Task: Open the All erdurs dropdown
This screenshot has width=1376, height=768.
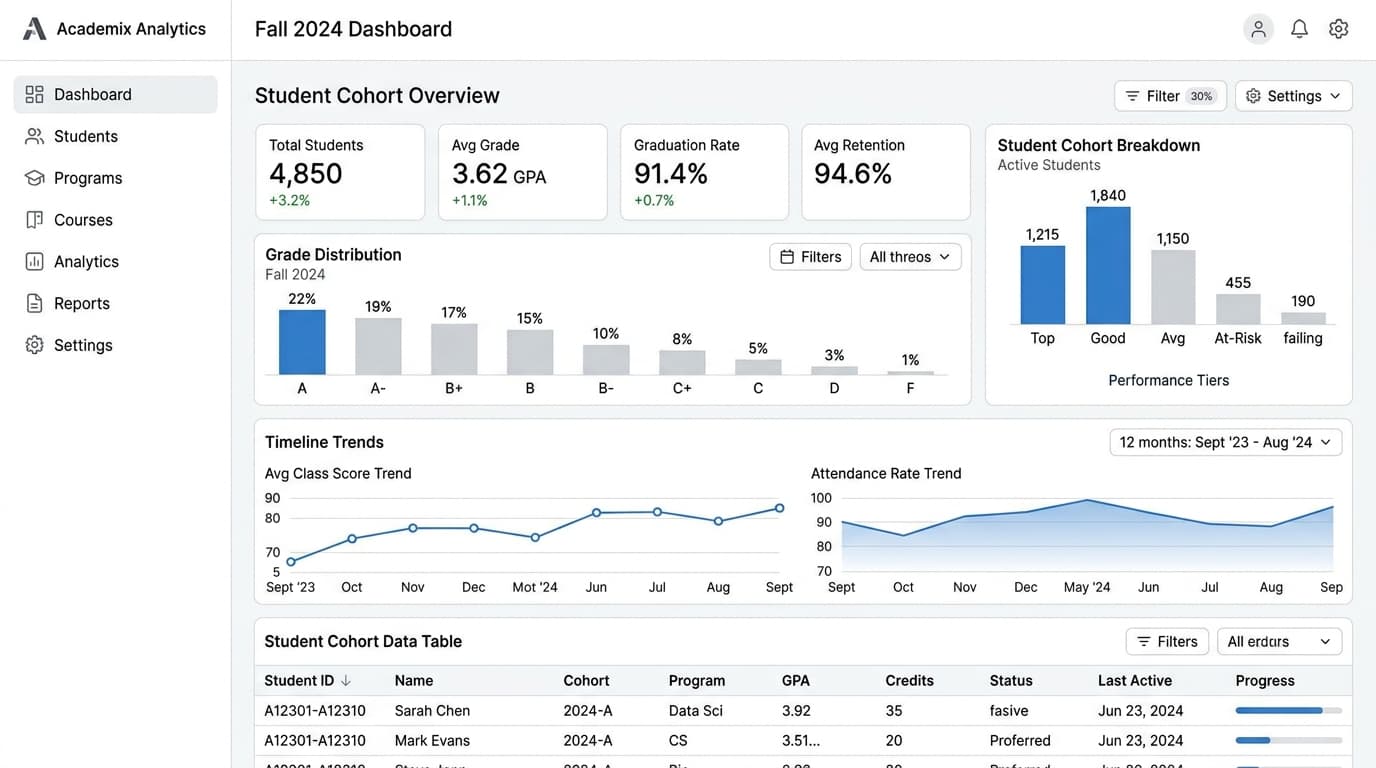Action: coord(1279,642)
